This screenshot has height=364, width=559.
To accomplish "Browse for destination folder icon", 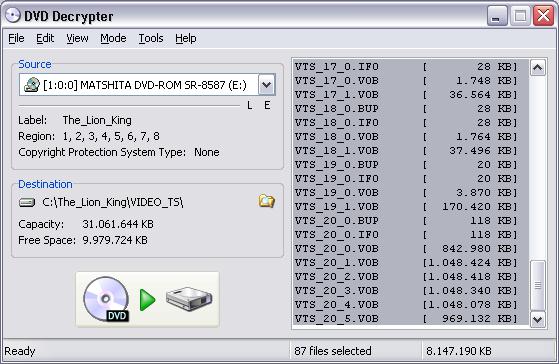I will pos(266,201).
